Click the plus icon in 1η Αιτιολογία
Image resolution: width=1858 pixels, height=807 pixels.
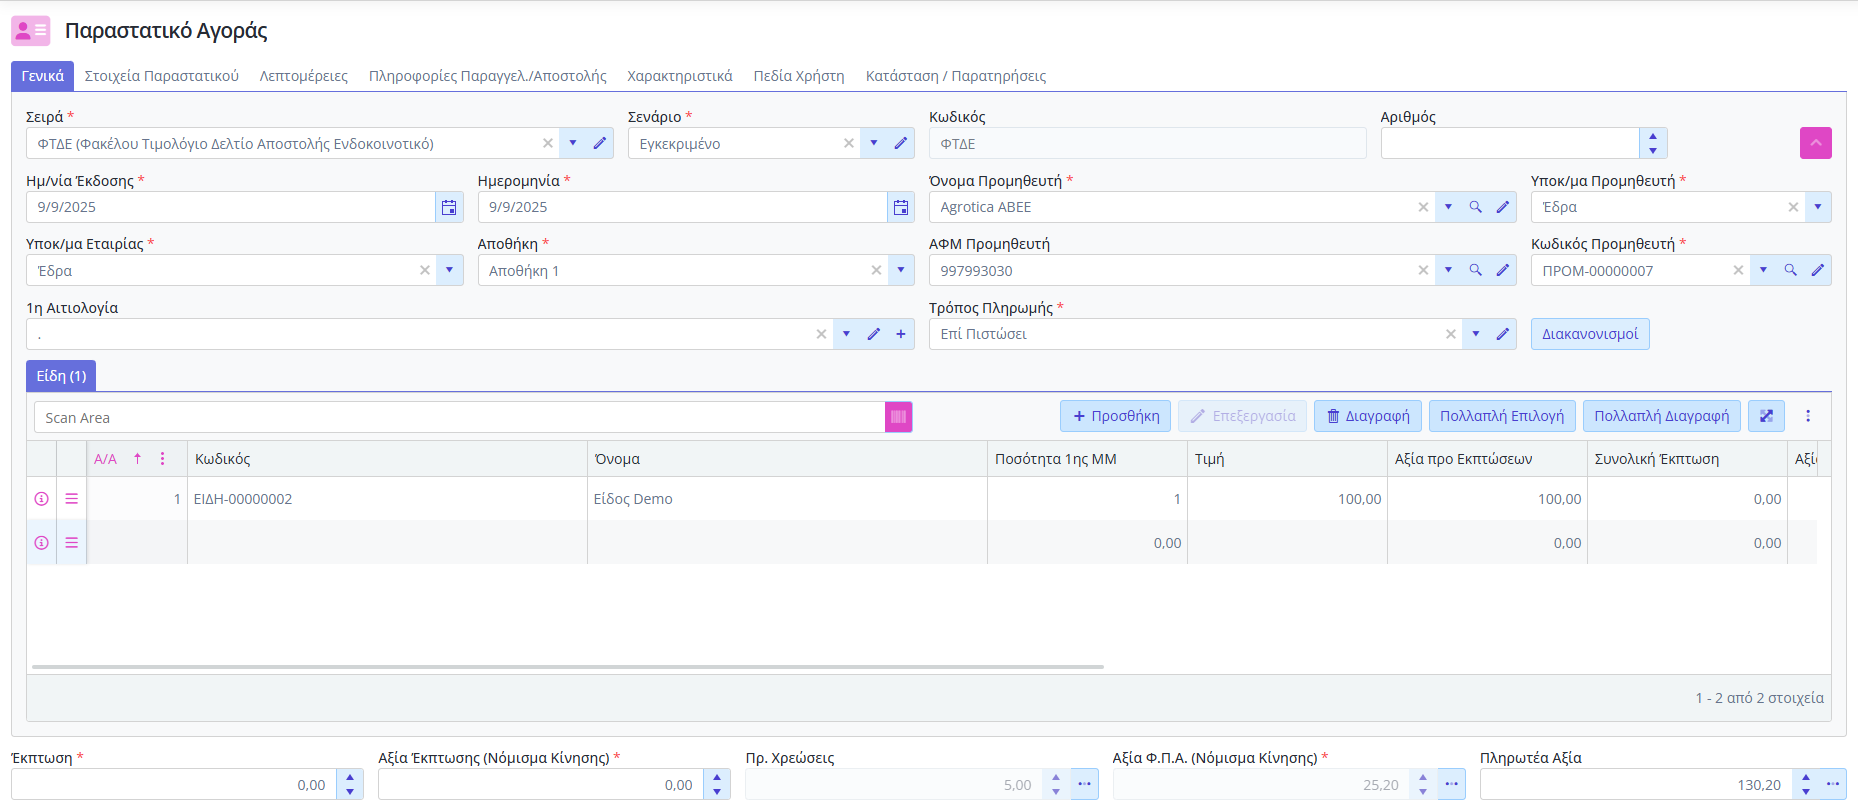pyautogui.click(x=901, y=334)
